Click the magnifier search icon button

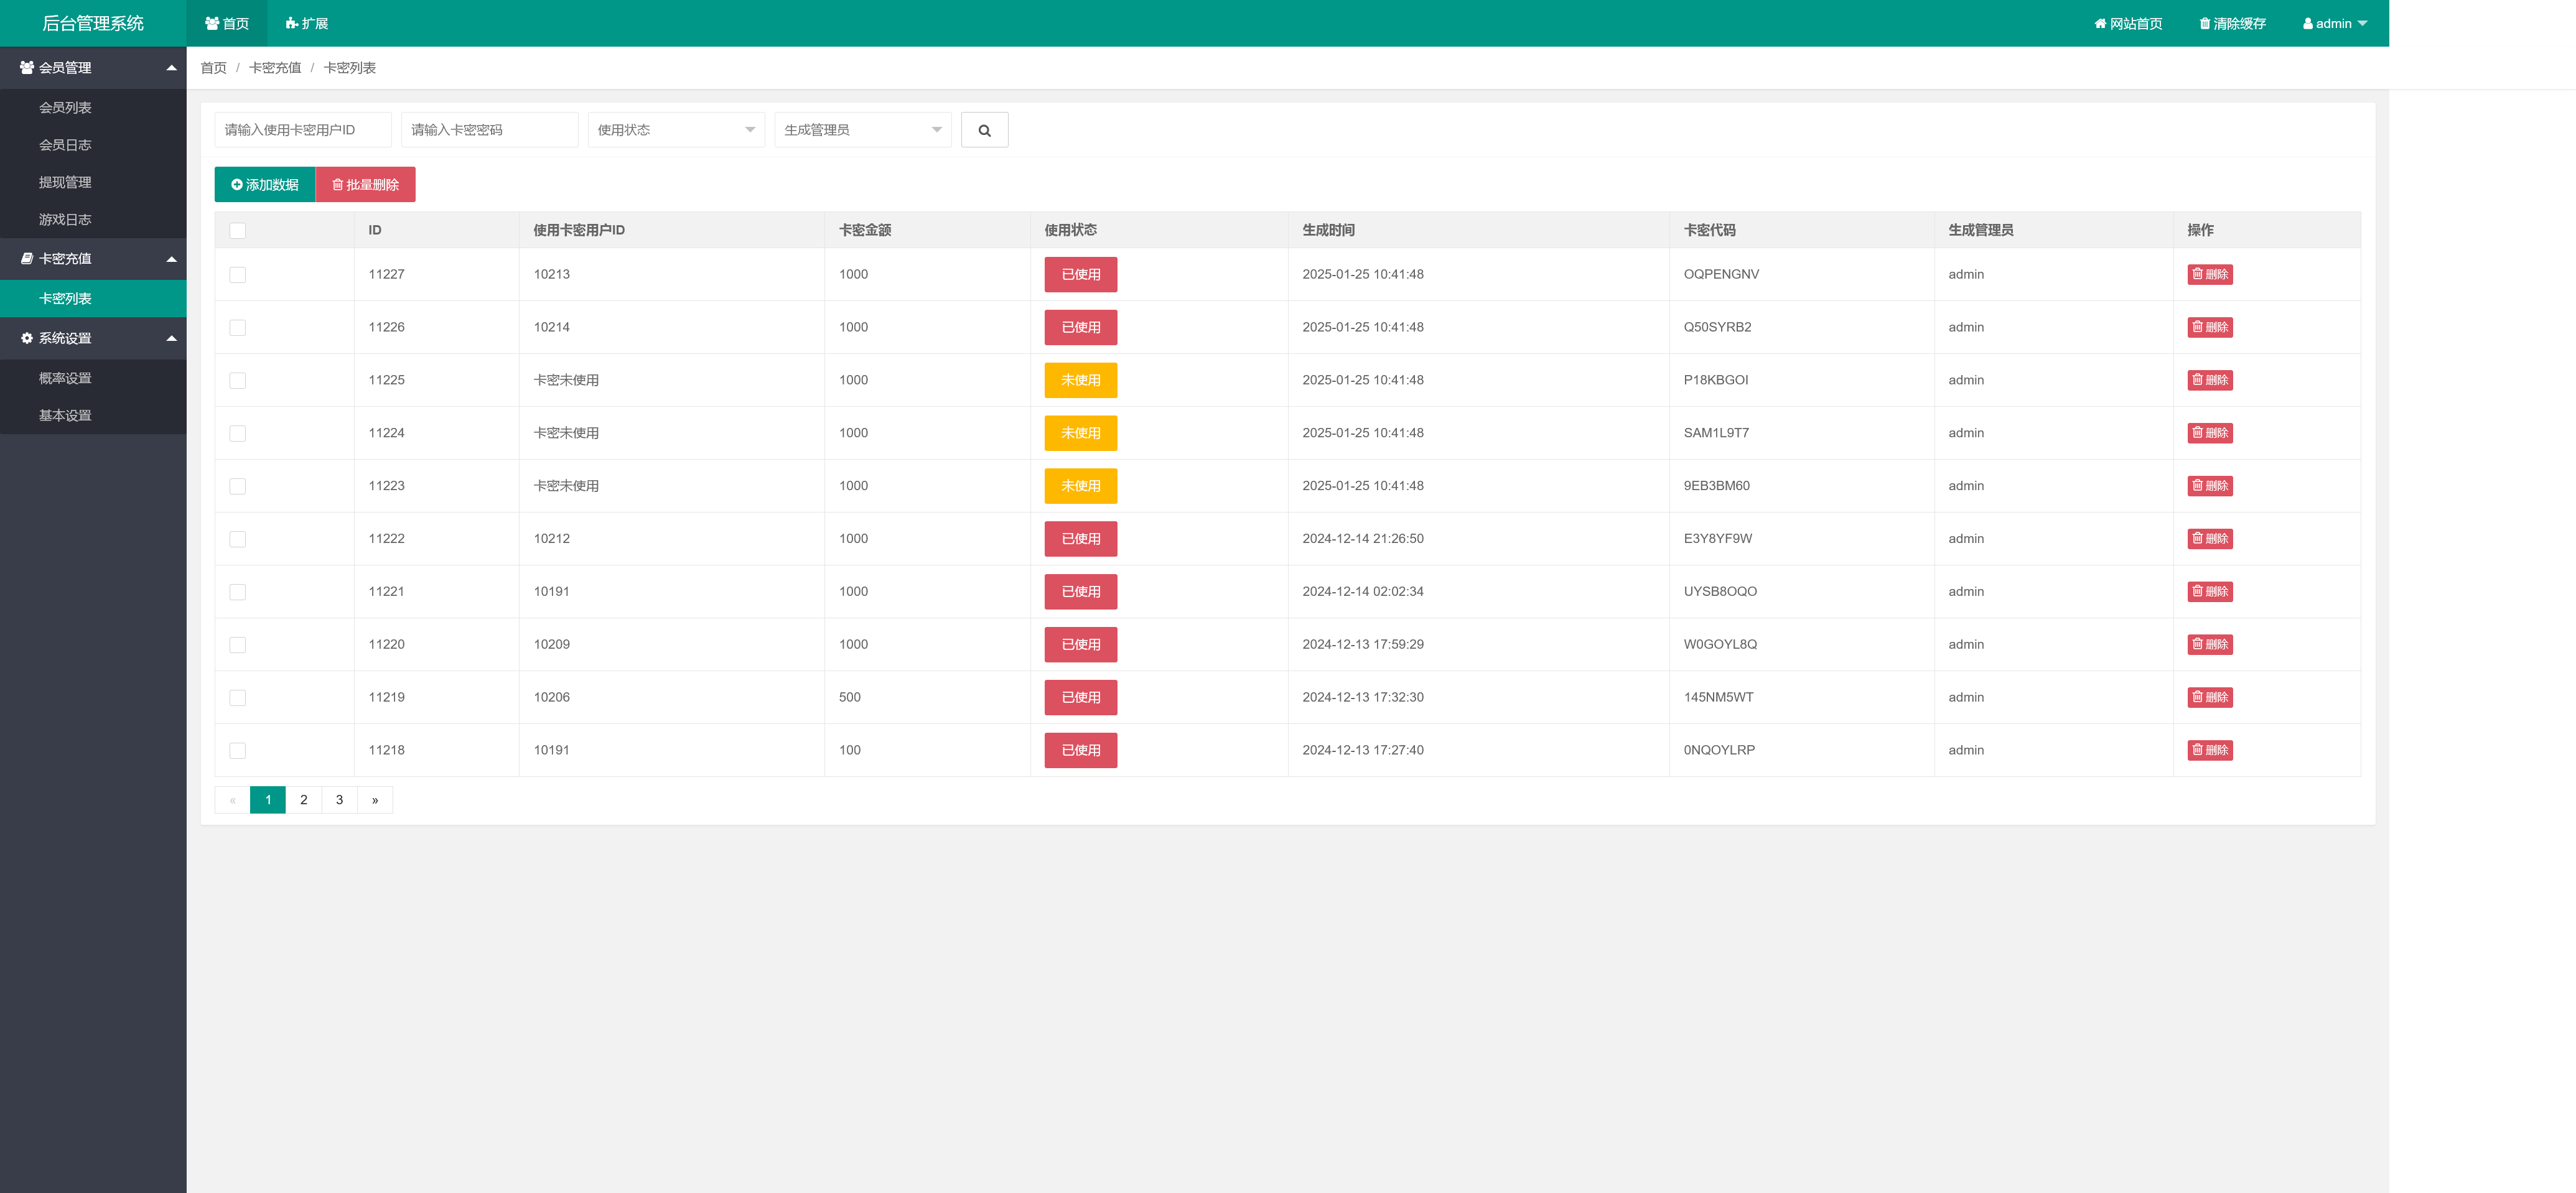coord(984,130)
